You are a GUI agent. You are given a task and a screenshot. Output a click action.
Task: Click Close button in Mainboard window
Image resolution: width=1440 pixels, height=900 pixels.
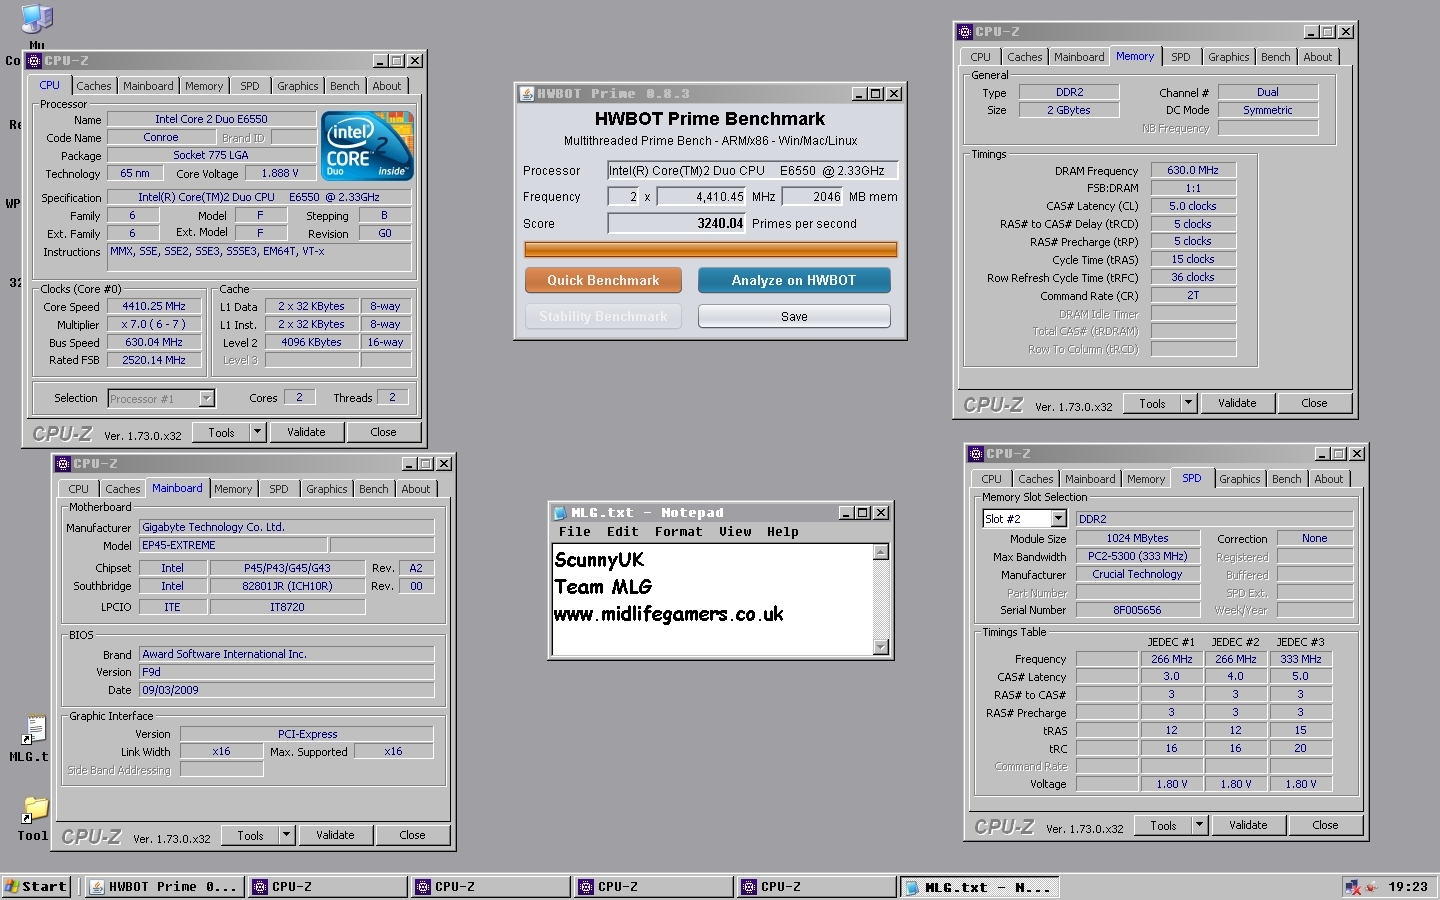coord(412,835)
